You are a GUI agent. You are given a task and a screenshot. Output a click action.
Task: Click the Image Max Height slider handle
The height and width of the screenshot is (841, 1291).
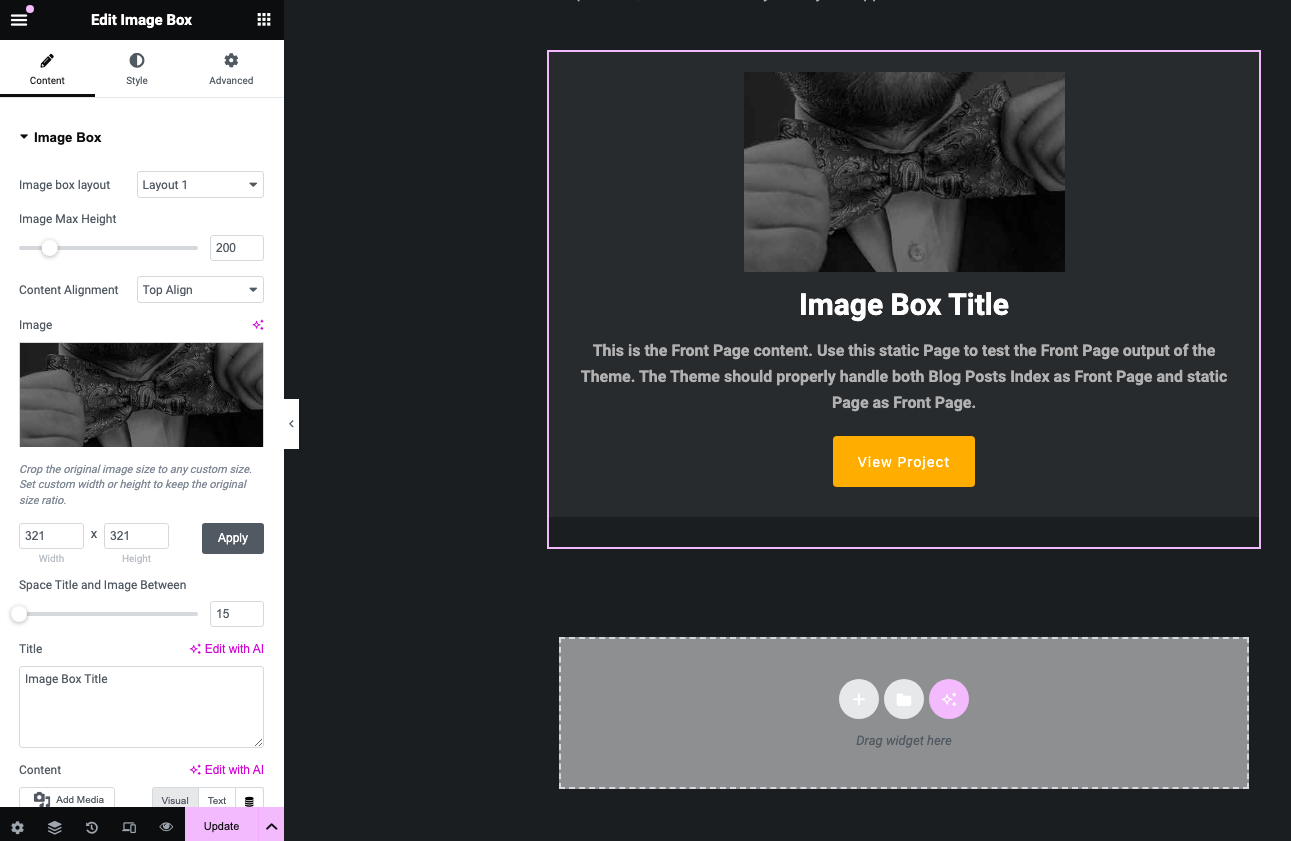pyautogui.click(x=49, y=248)
